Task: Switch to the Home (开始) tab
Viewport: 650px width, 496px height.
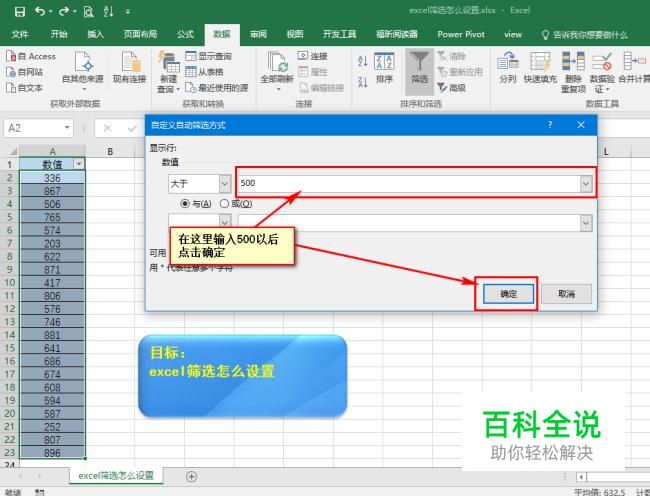Action: (x=59, y=34)
